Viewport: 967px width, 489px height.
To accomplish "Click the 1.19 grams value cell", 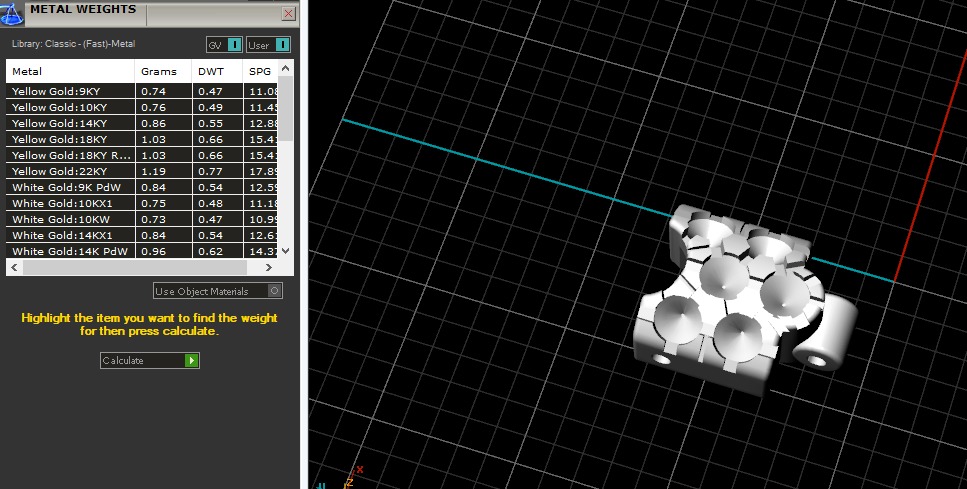I will point(163,171).
